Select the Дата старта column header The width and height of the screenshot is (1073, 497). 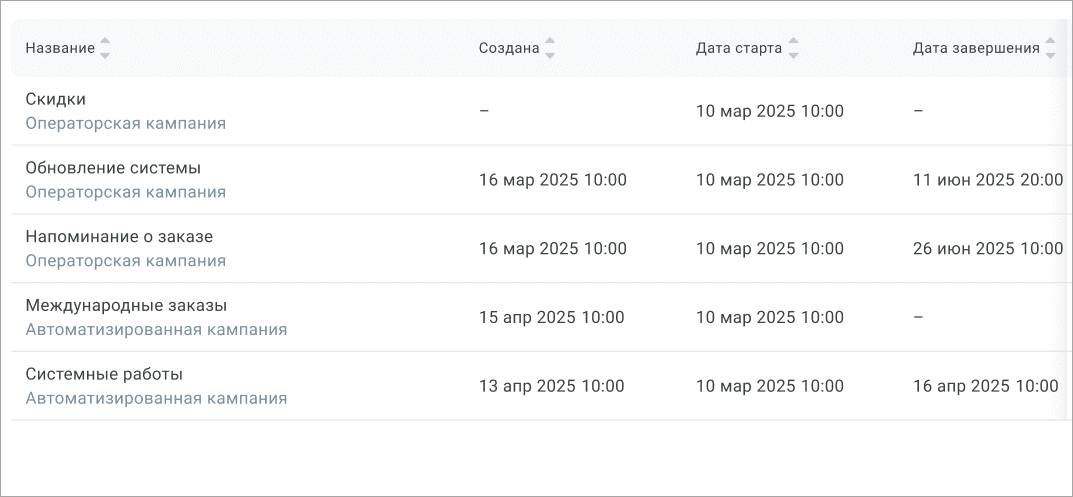point(739,48)
